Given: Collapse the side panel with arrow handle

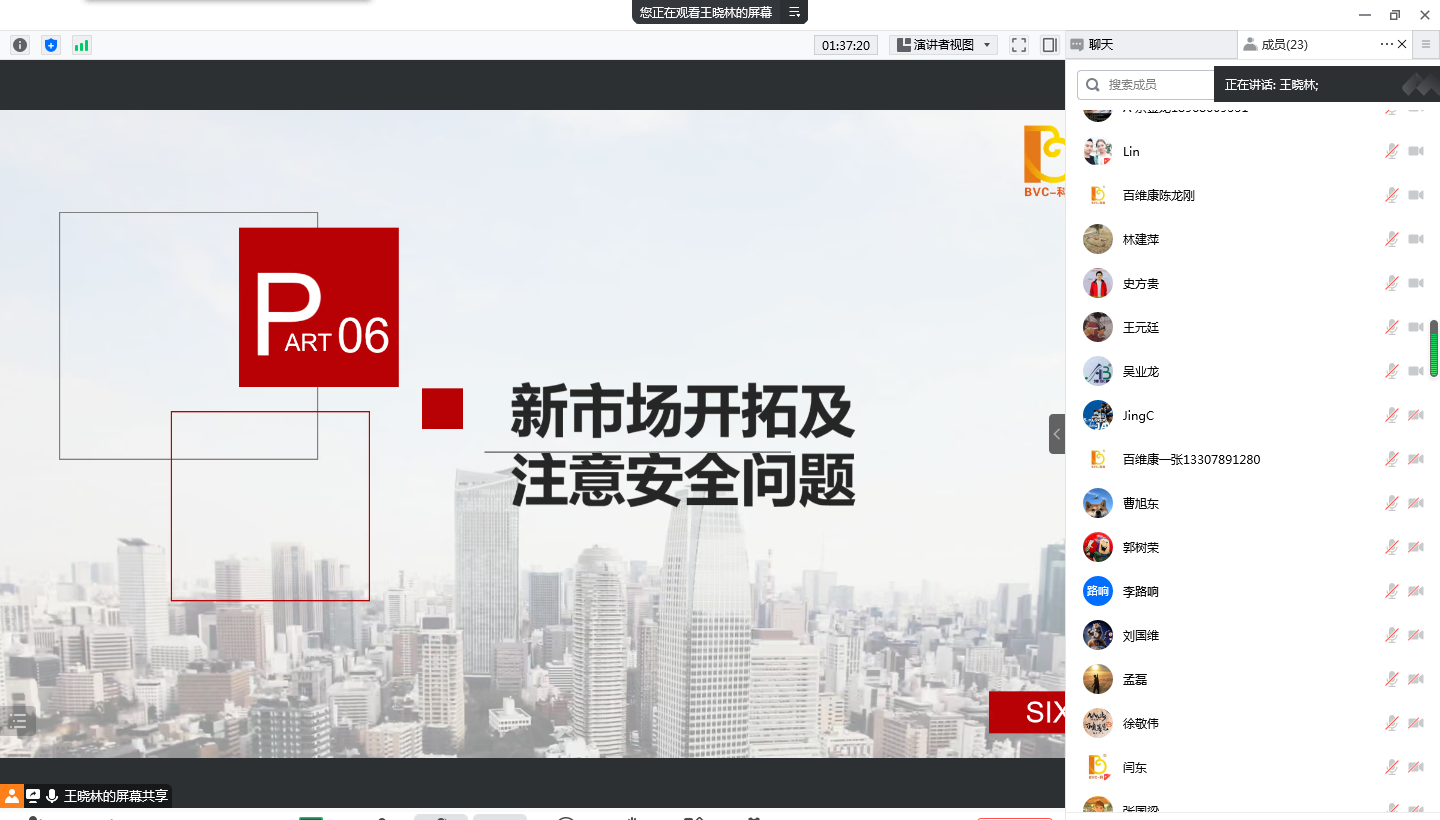Looking at the screenshot, I should coord(1056,434).
